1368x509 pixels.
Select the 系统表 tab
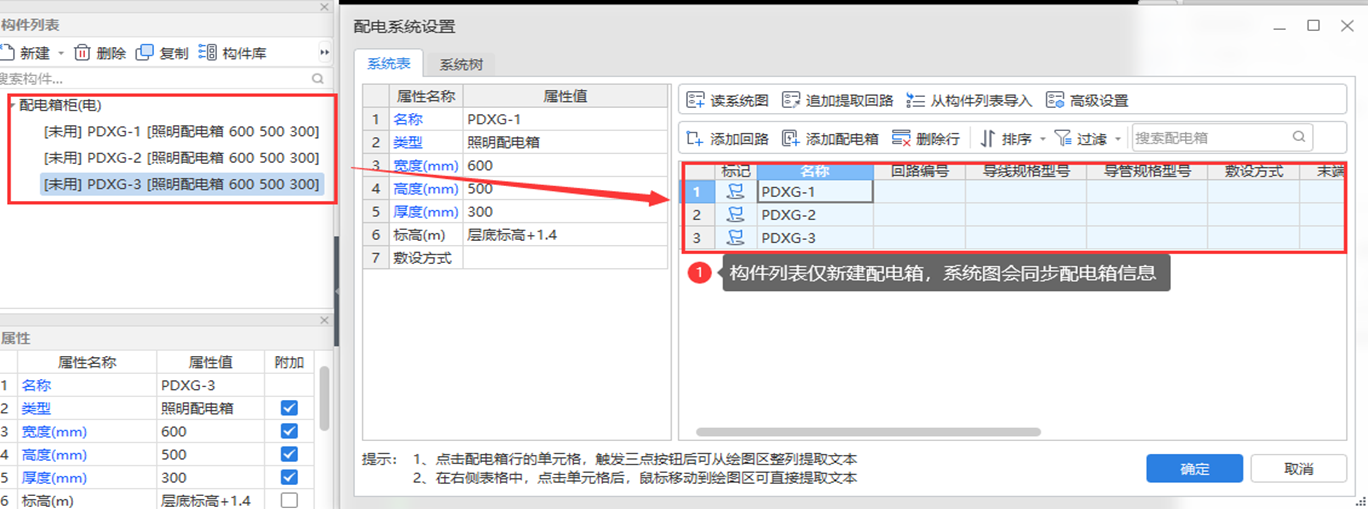tap(388, 63)
